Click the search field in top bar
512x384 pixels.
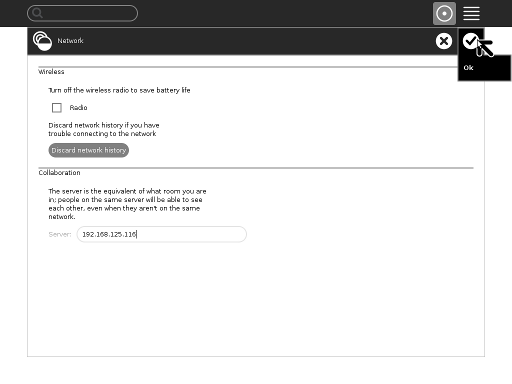[x=82, y=13]
